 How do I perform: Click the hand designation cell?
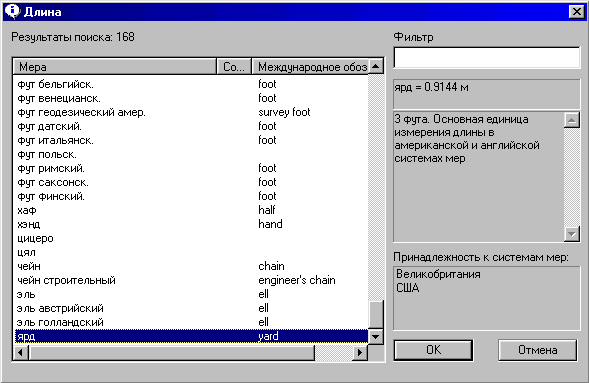(x=270, y=225)
